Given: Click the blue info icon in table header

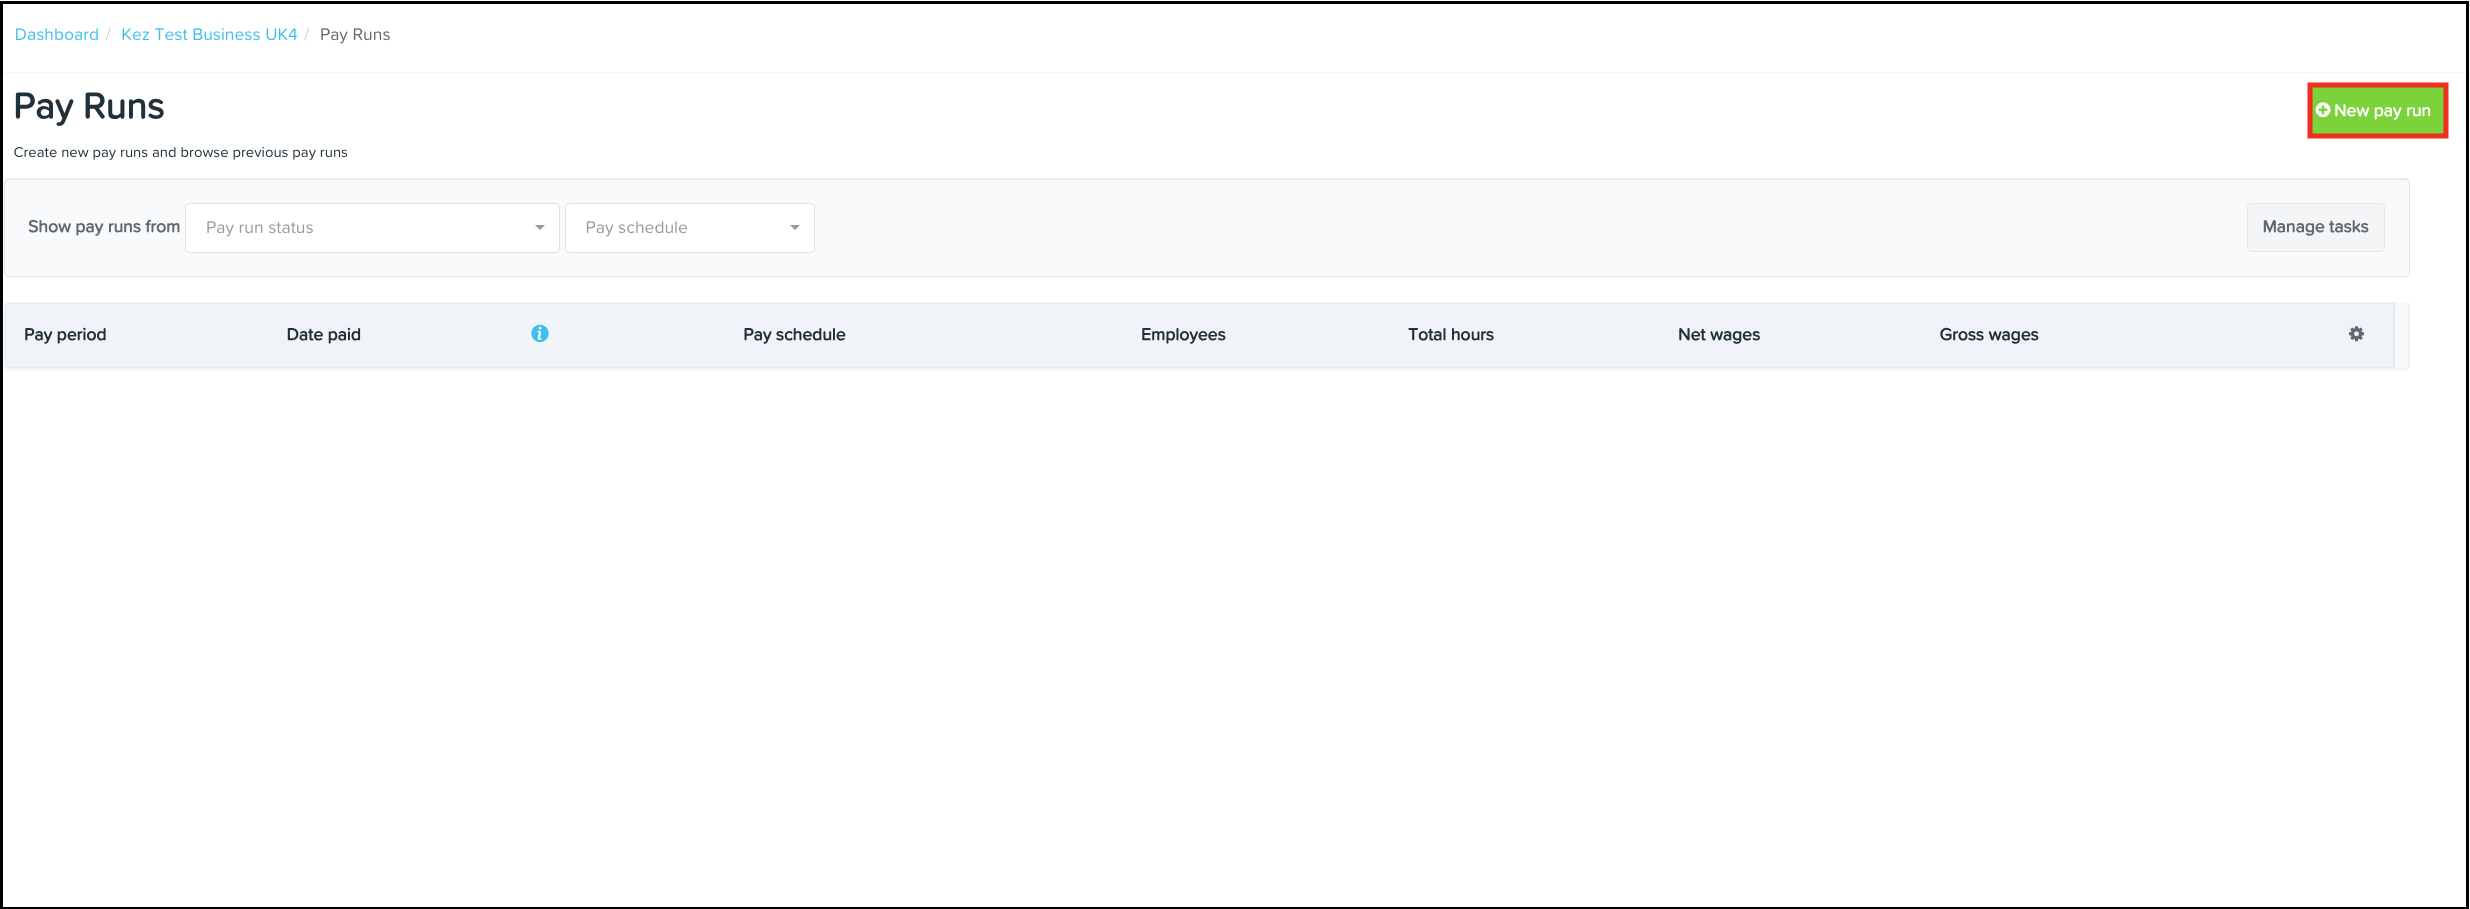Looking at the screenshot, I should 540,334.
